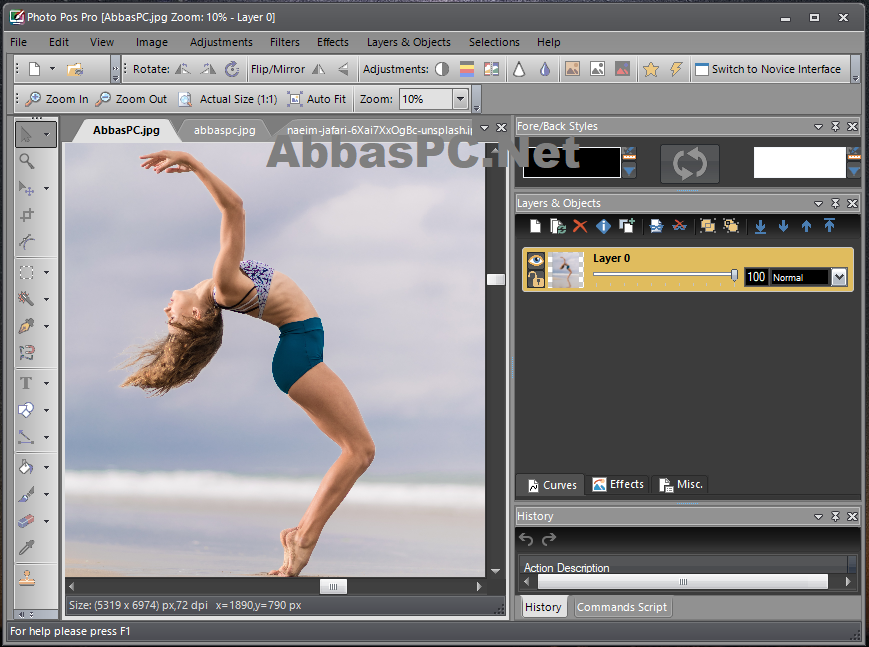Pin the Layers & Objects panel
869x647 pixels.
[835, 203]
